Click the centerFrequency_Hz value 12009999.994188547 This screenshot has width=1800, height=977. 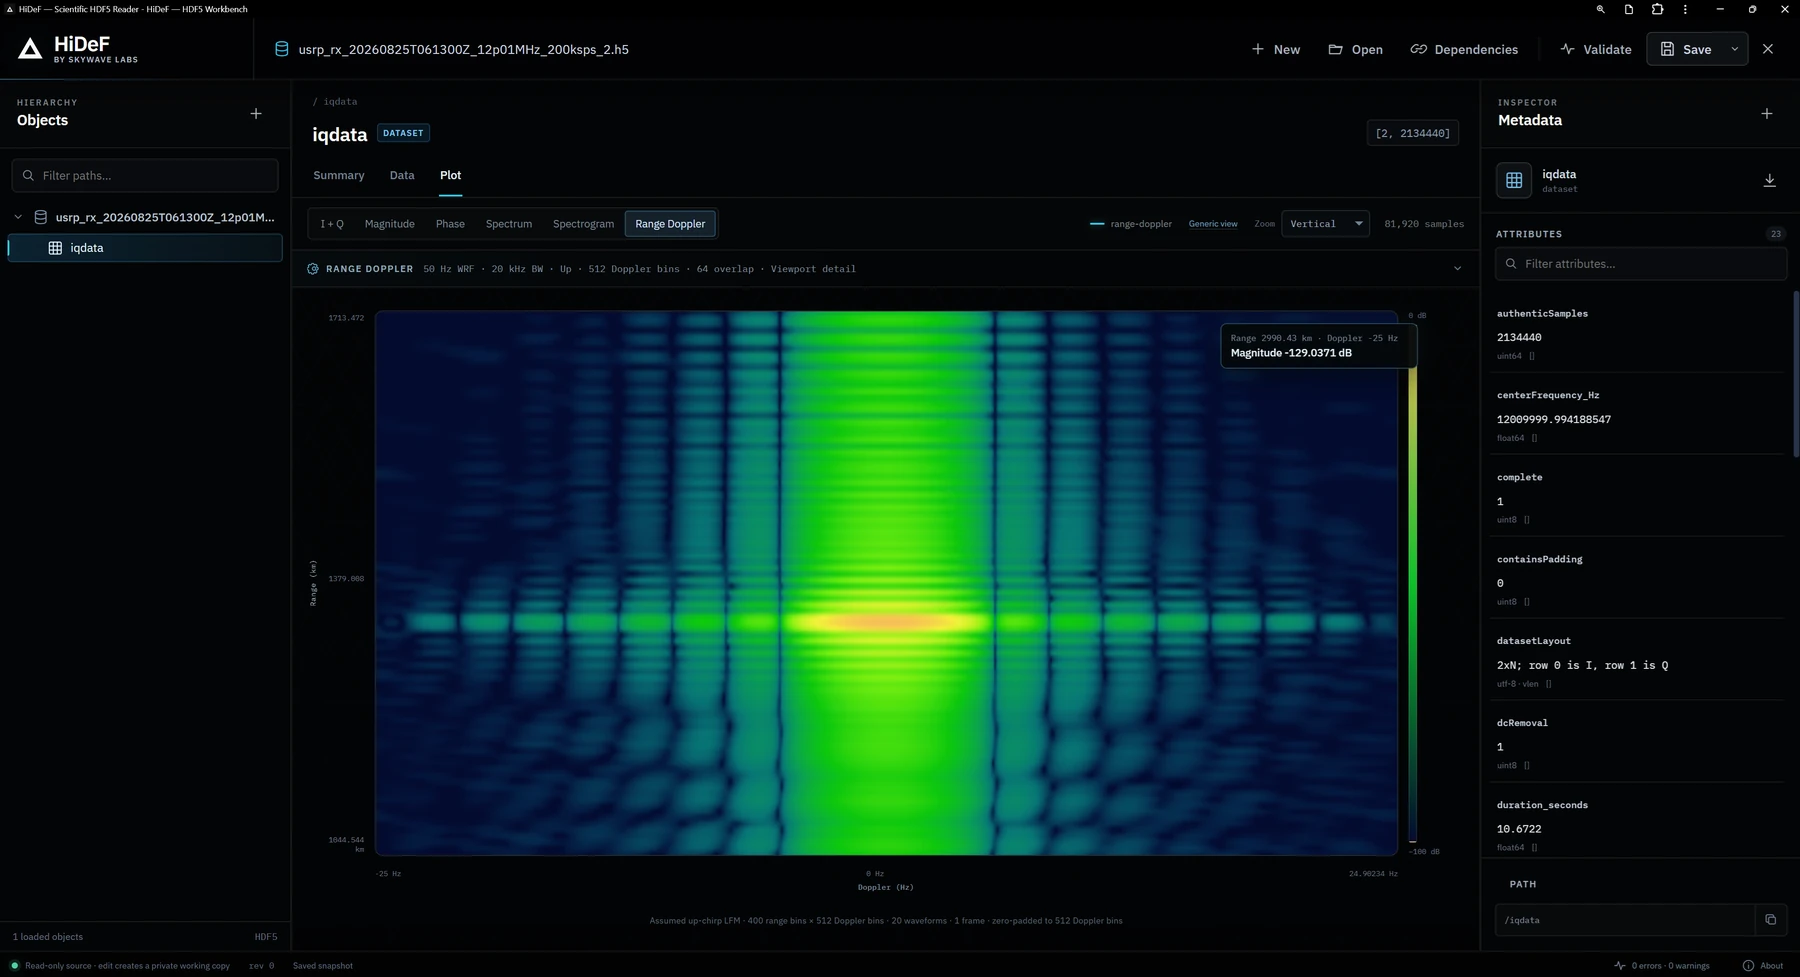[x=1554, y=420]
